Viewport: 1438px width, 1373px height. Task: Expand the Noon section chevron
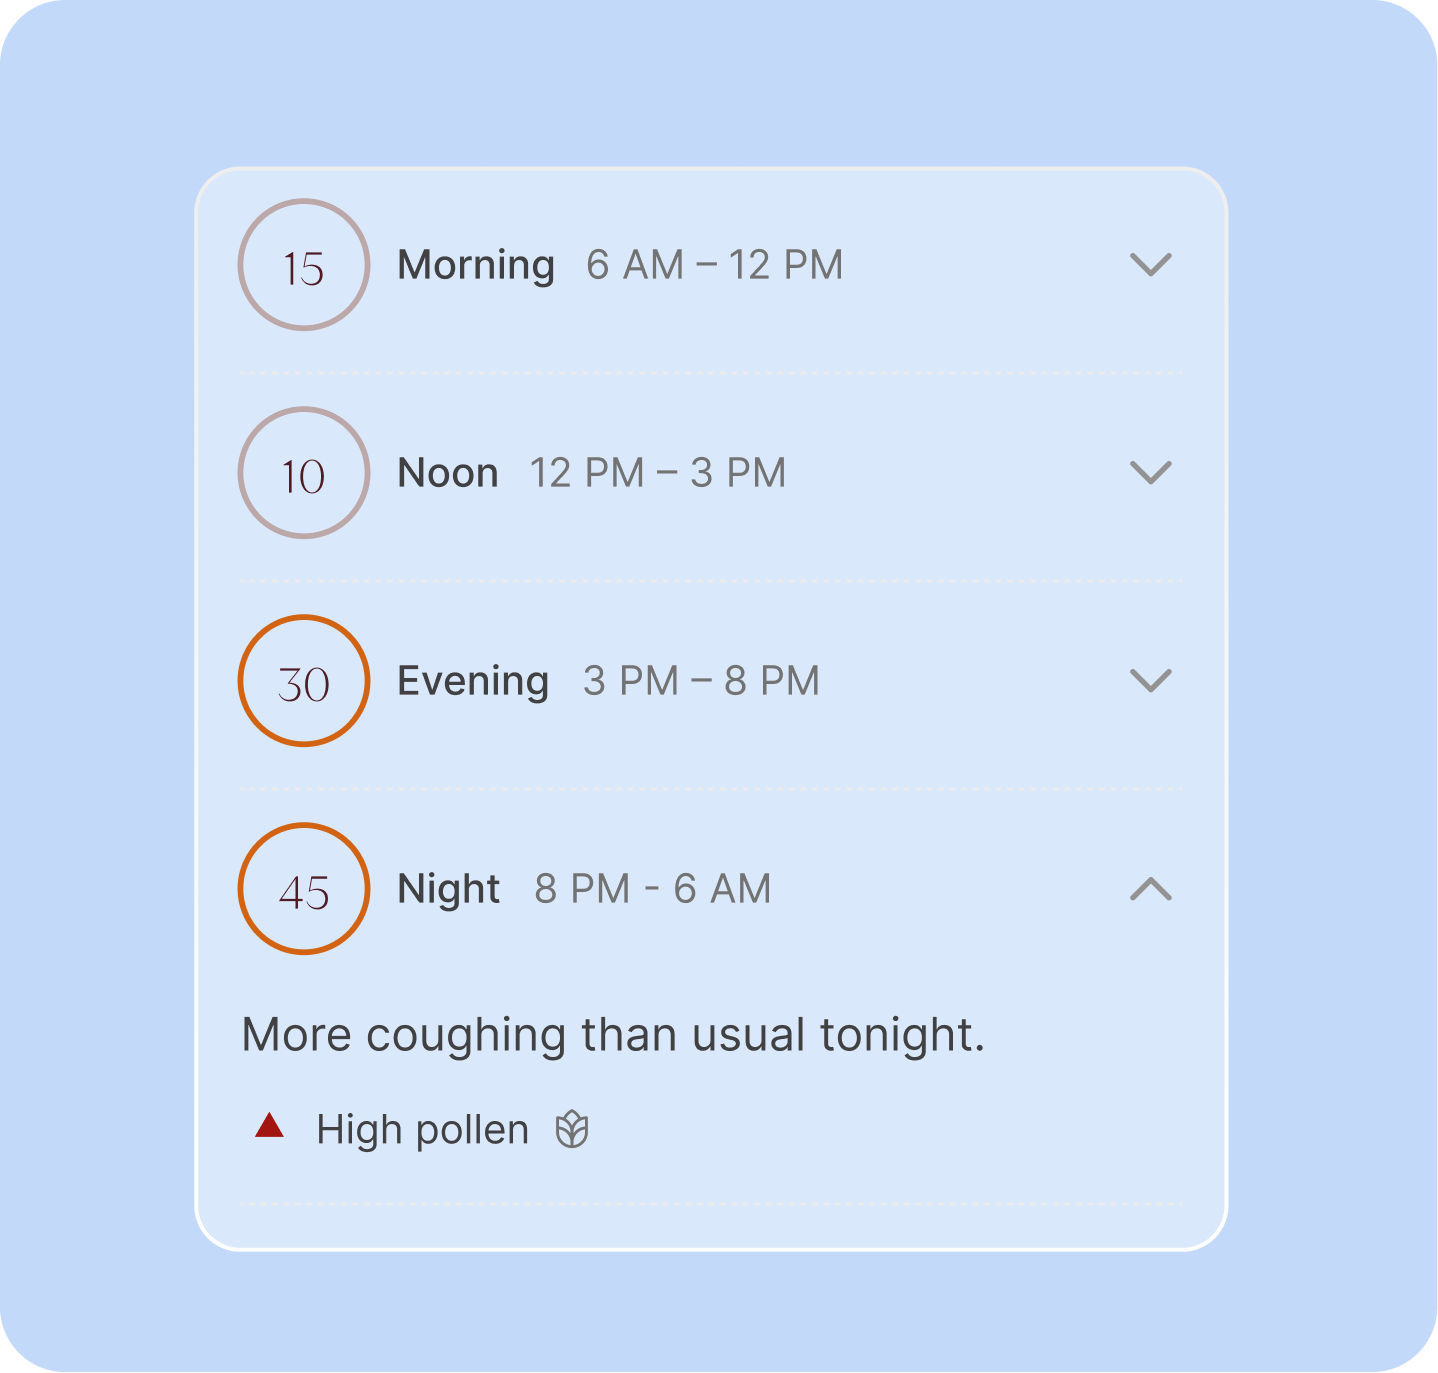click(1150, 472)
